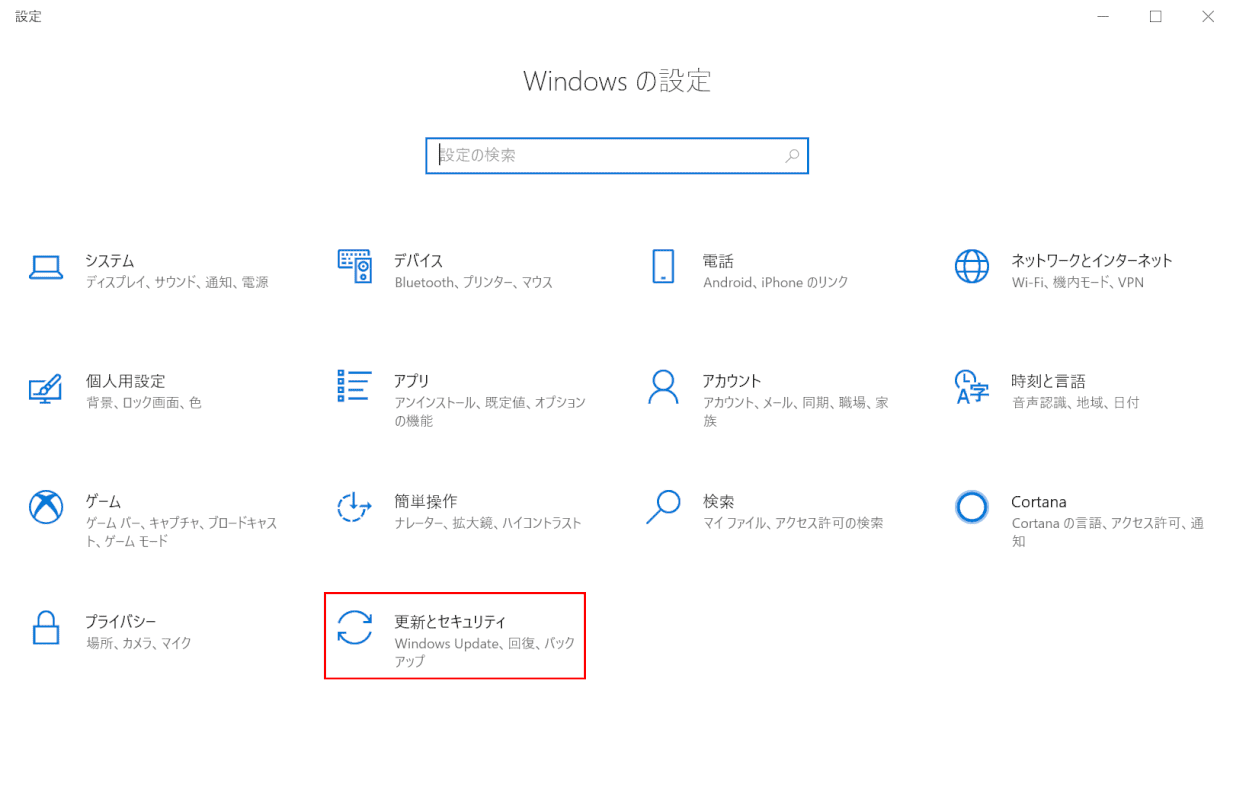Click the 設定 window title text
1233x800 pixels.
click(28, 17)
